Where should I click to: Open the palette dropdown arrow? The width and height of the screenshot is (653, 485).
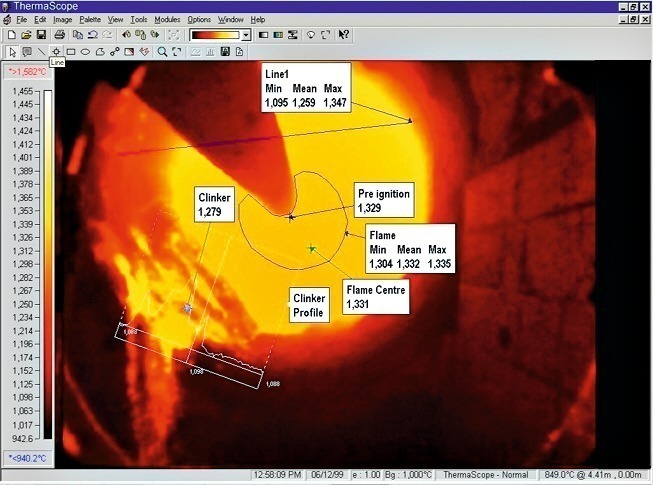coord(246,35)
